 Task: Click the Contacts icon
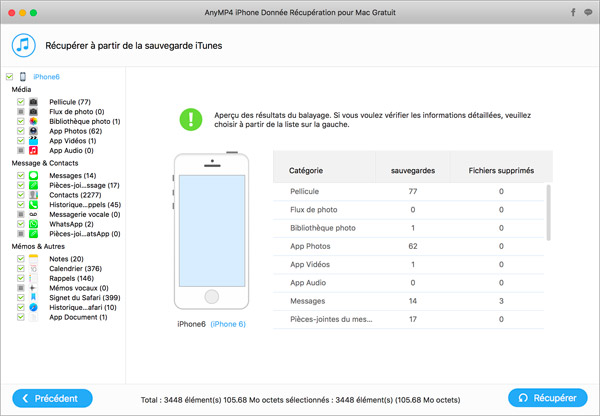(33, 195)
